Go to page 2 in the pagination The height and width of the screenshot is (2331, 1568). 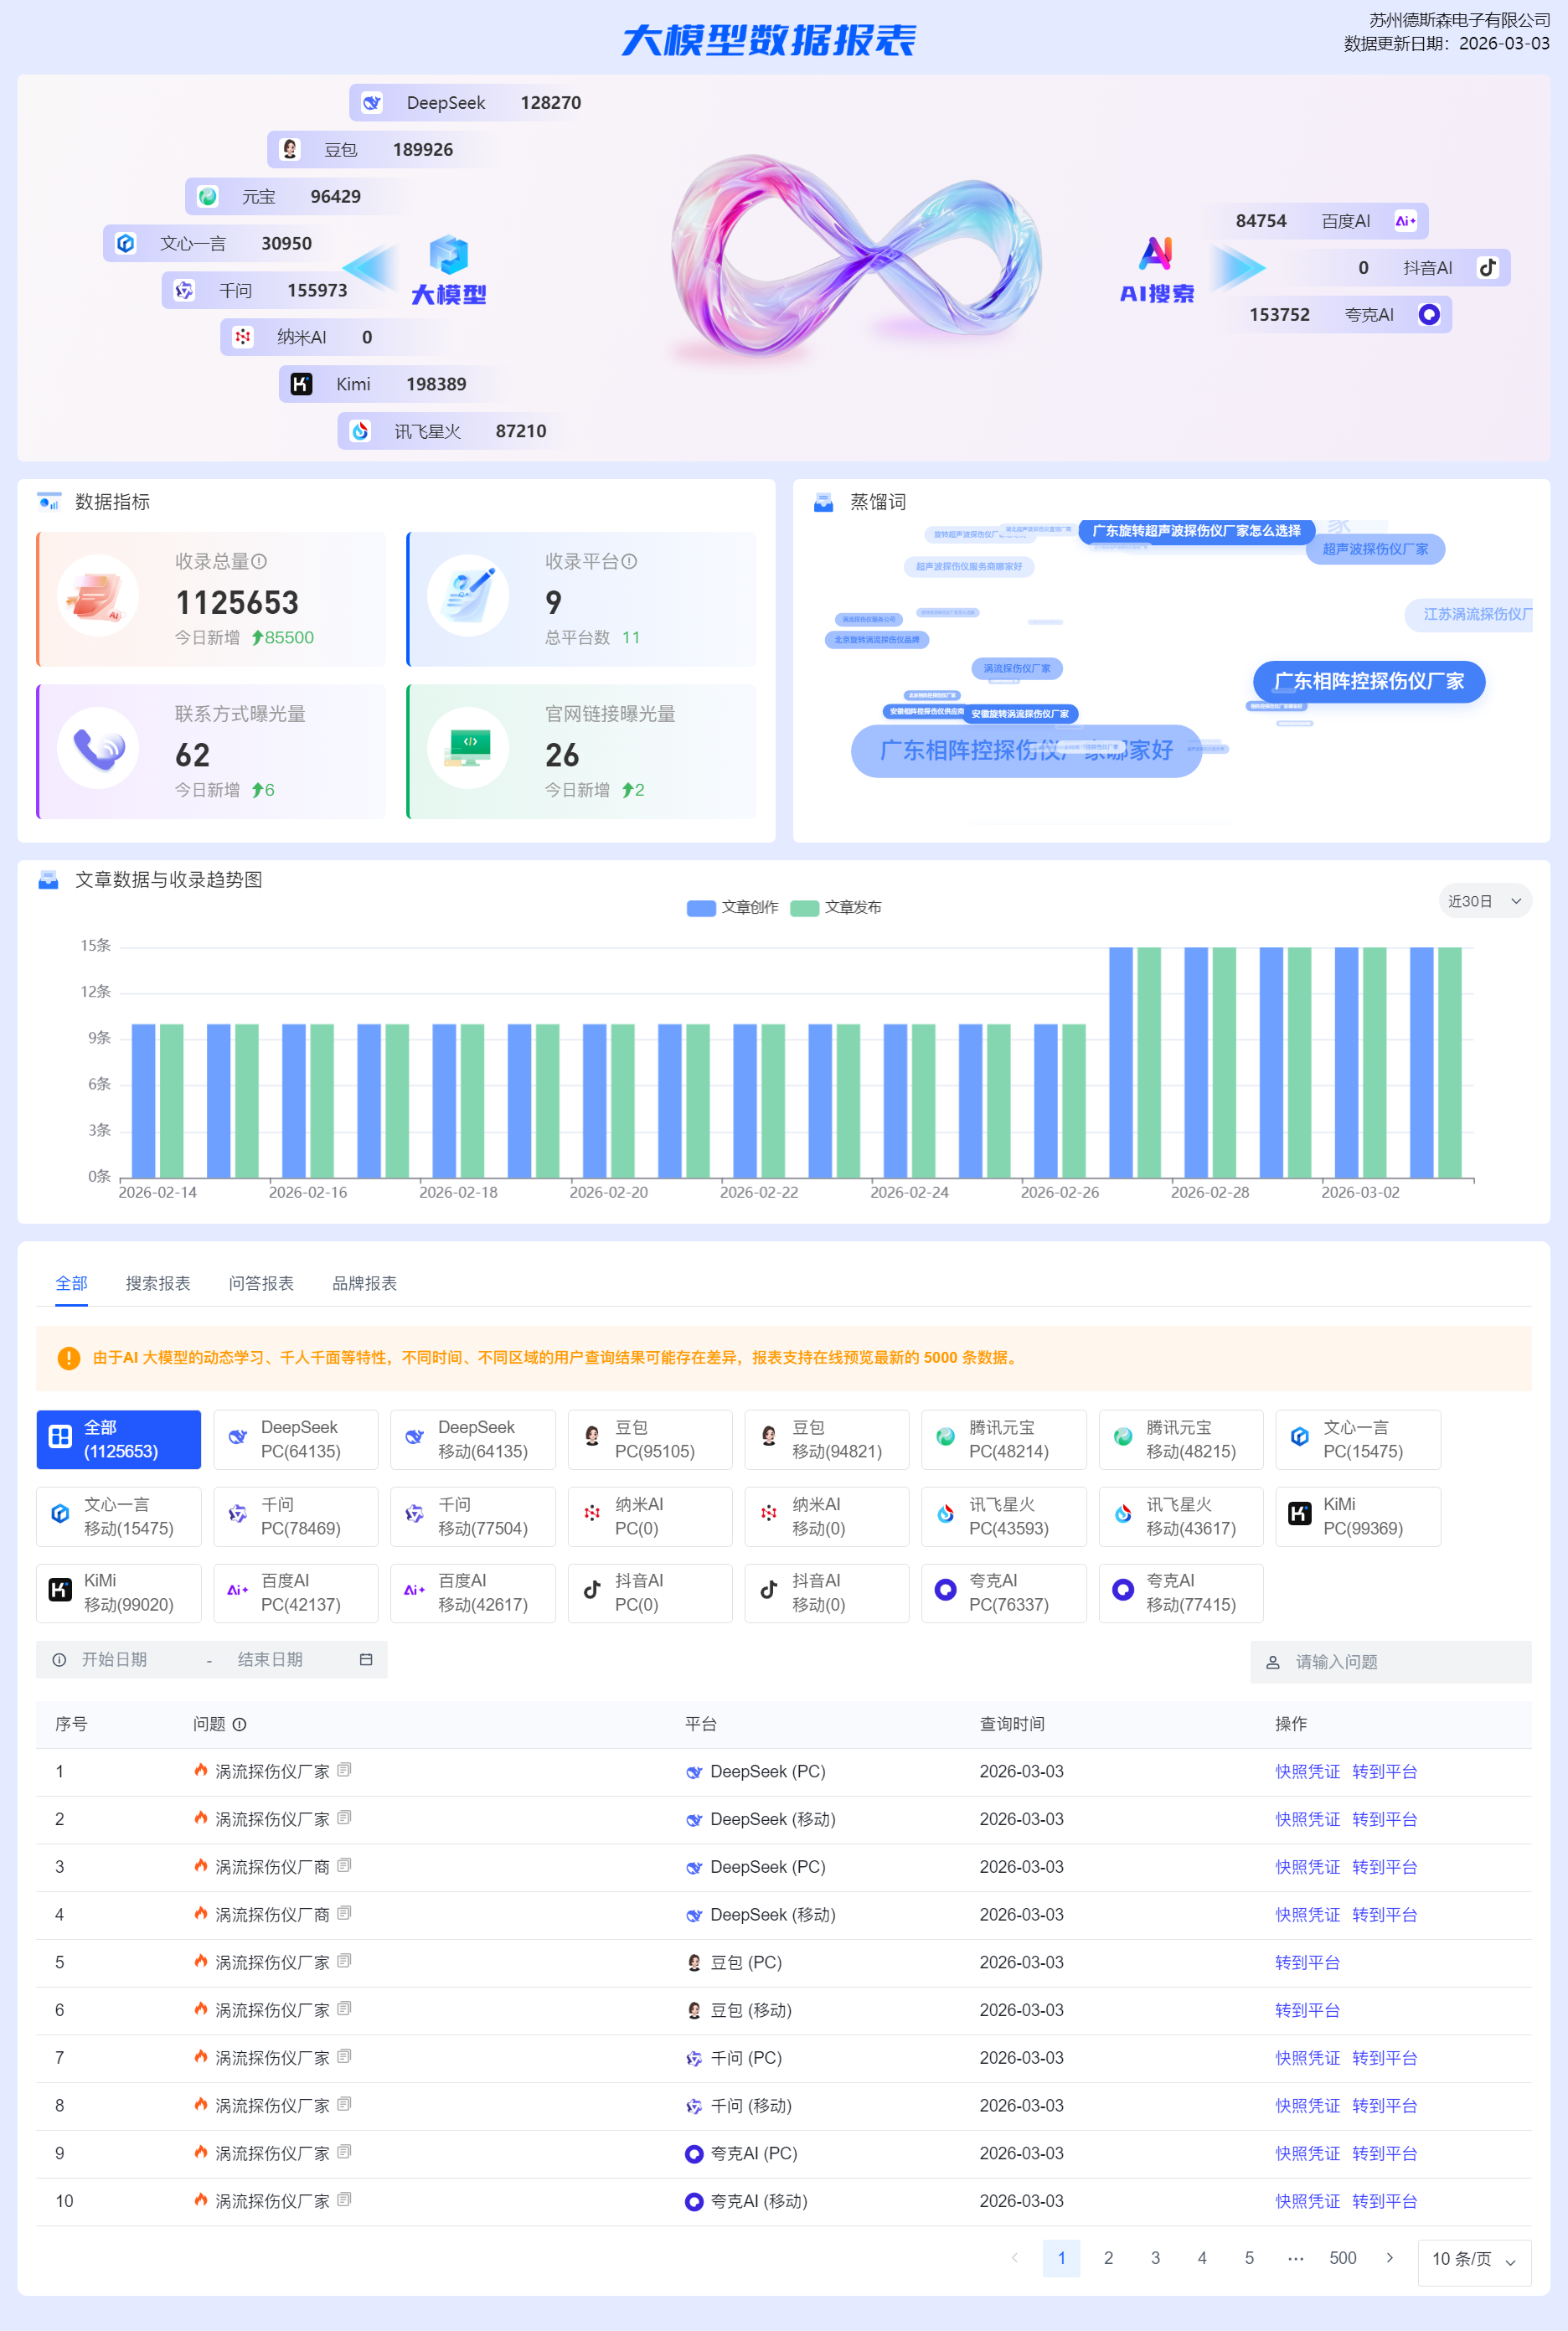click(x=1108, y=2258)
